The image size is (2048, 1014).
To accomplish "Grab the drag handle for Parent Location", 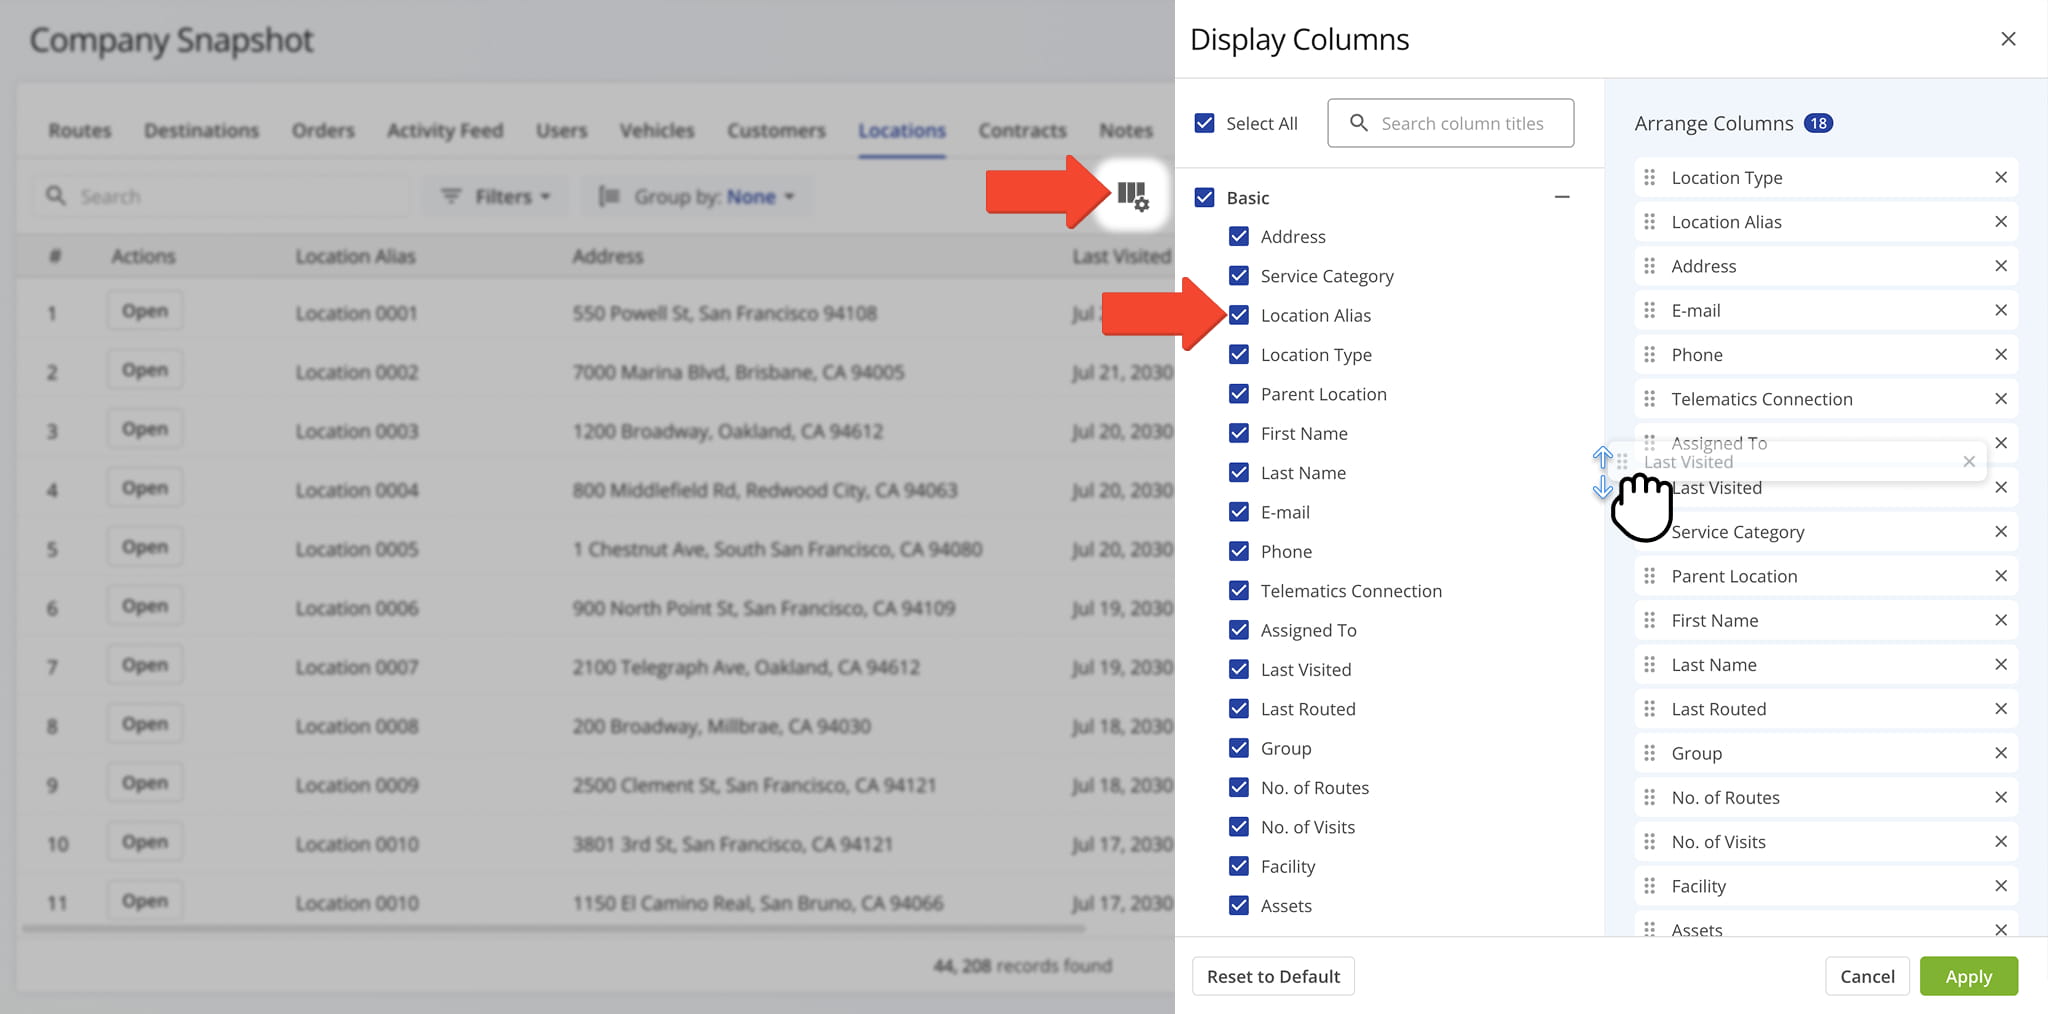I will pos(1649,576).
